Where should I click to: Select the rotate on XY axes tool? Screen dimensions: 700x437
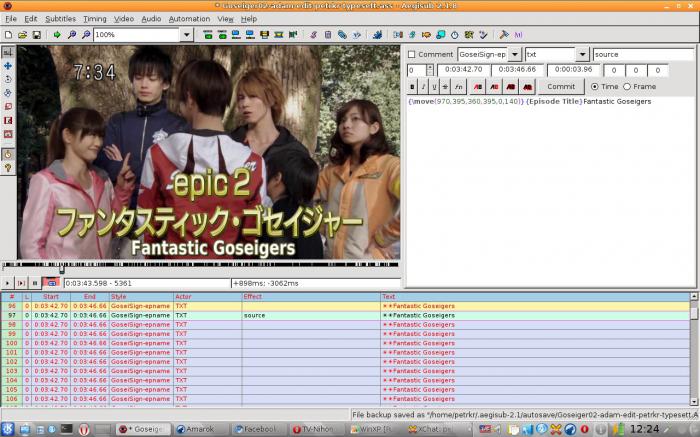pyautogui.click(x=8, y=93)
